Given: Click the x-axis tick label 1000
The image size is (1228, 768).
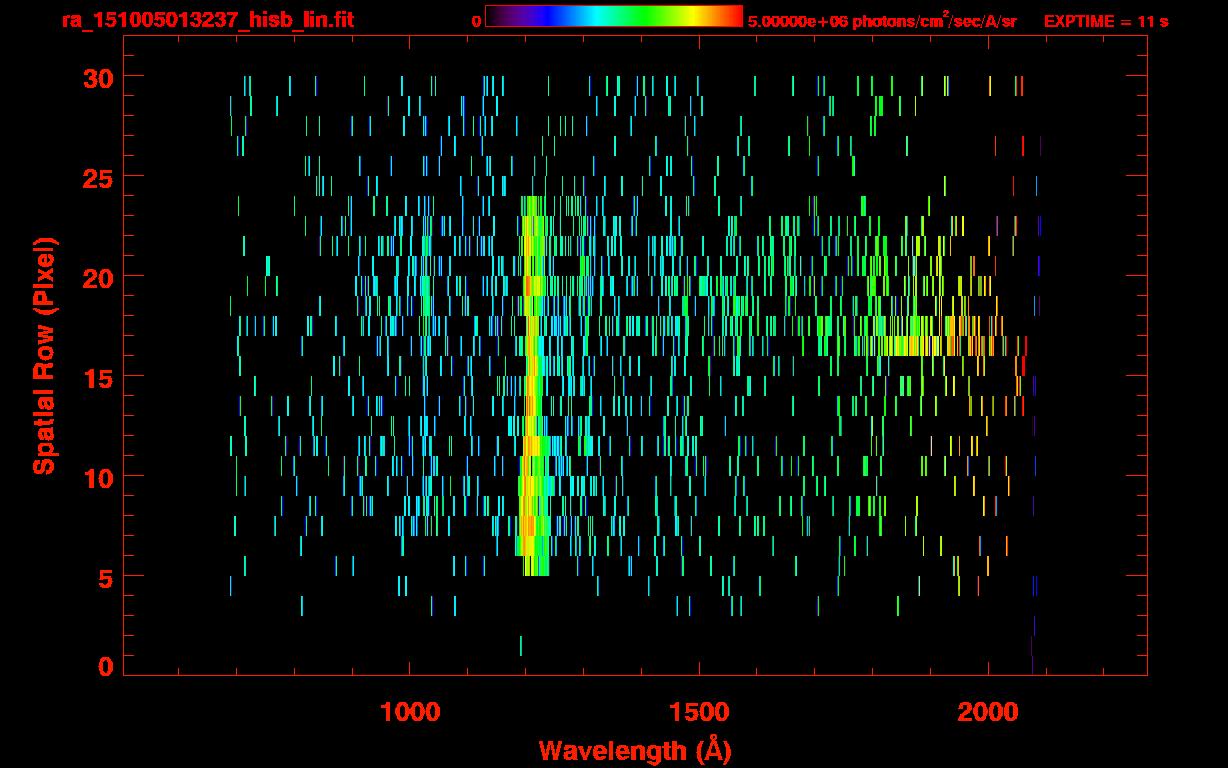Looking at the screenshot, I should [x=410, y=713].
